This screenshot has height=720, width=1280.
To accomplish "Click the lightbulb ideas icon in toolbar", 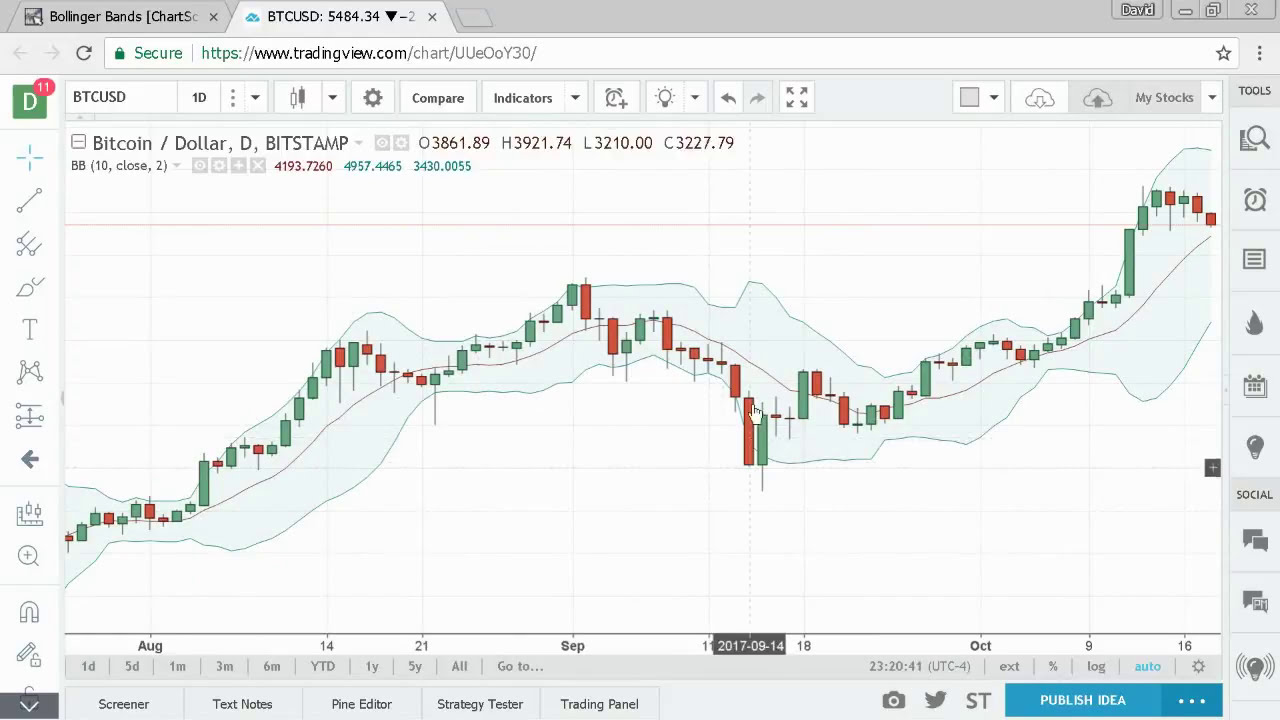I will point(664,97).
